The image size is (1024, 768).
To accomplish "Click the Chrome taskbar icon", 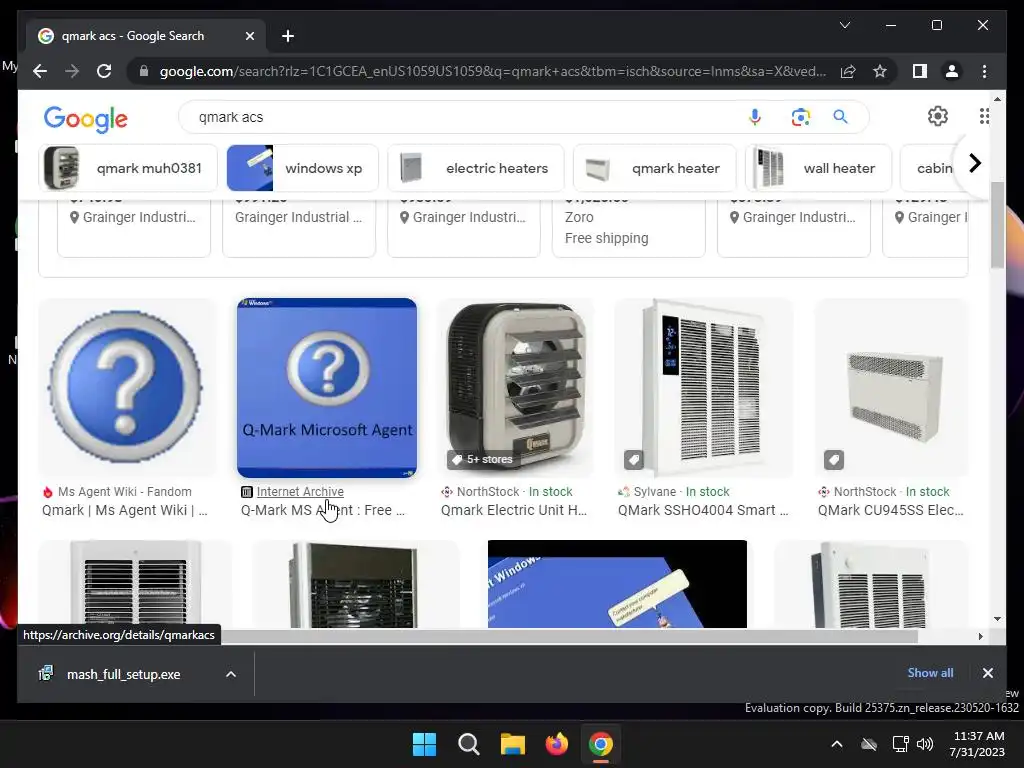I will pyautogui.click(x=601, y=744).
